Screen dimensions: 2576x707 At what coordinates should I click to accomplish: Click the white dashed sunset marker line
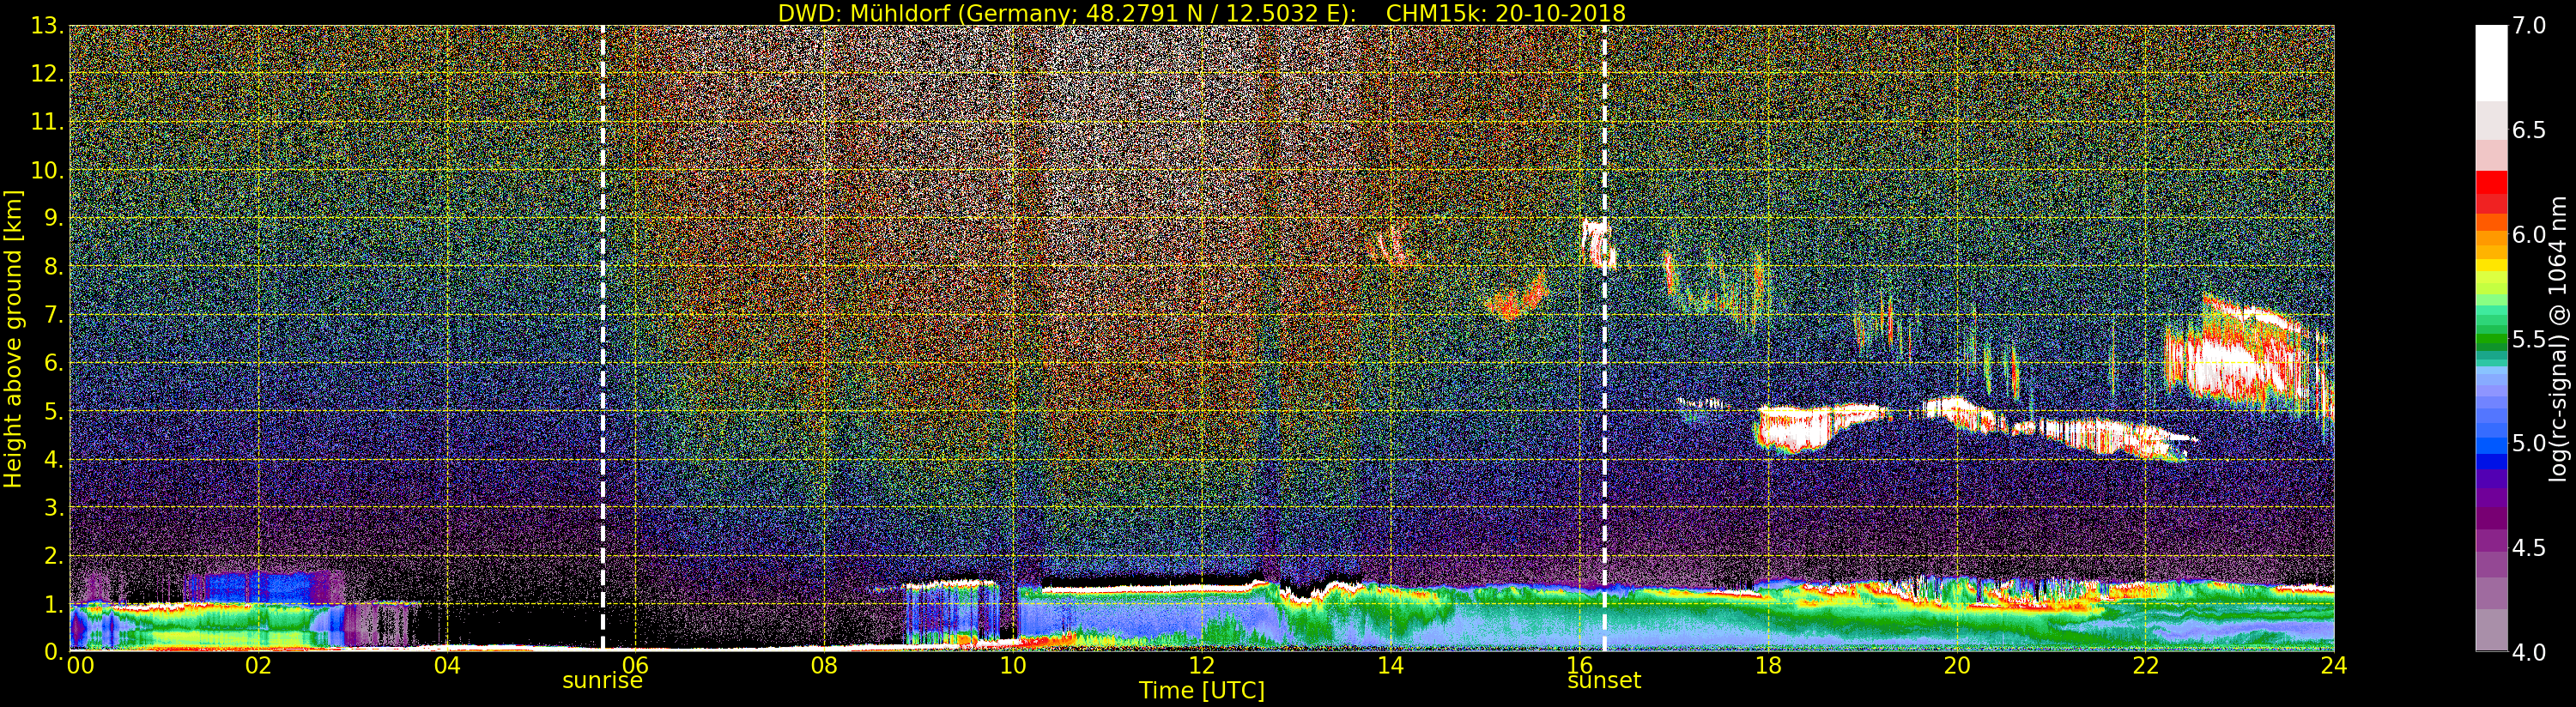(x=1604, y=338)
